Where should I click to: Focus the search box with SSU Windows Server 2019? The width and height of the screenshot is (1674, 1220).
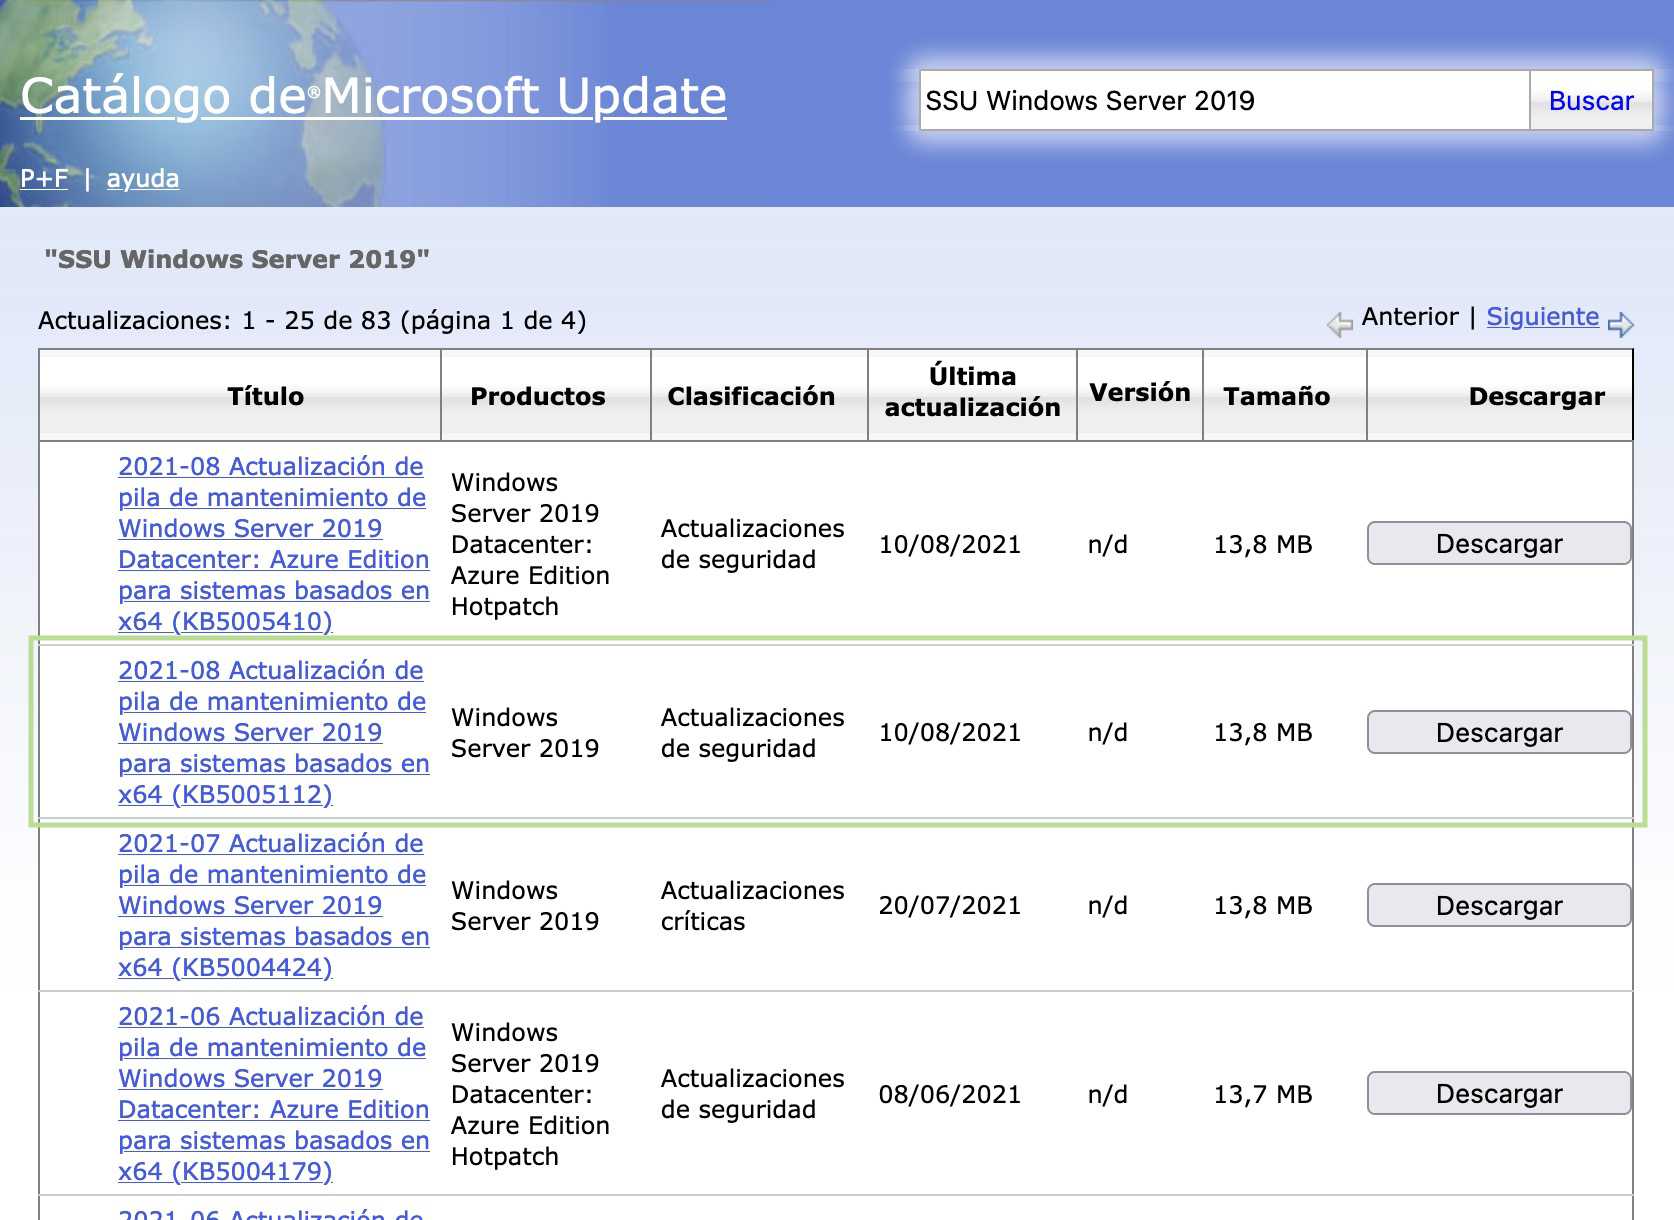[x=1225, y=100]
